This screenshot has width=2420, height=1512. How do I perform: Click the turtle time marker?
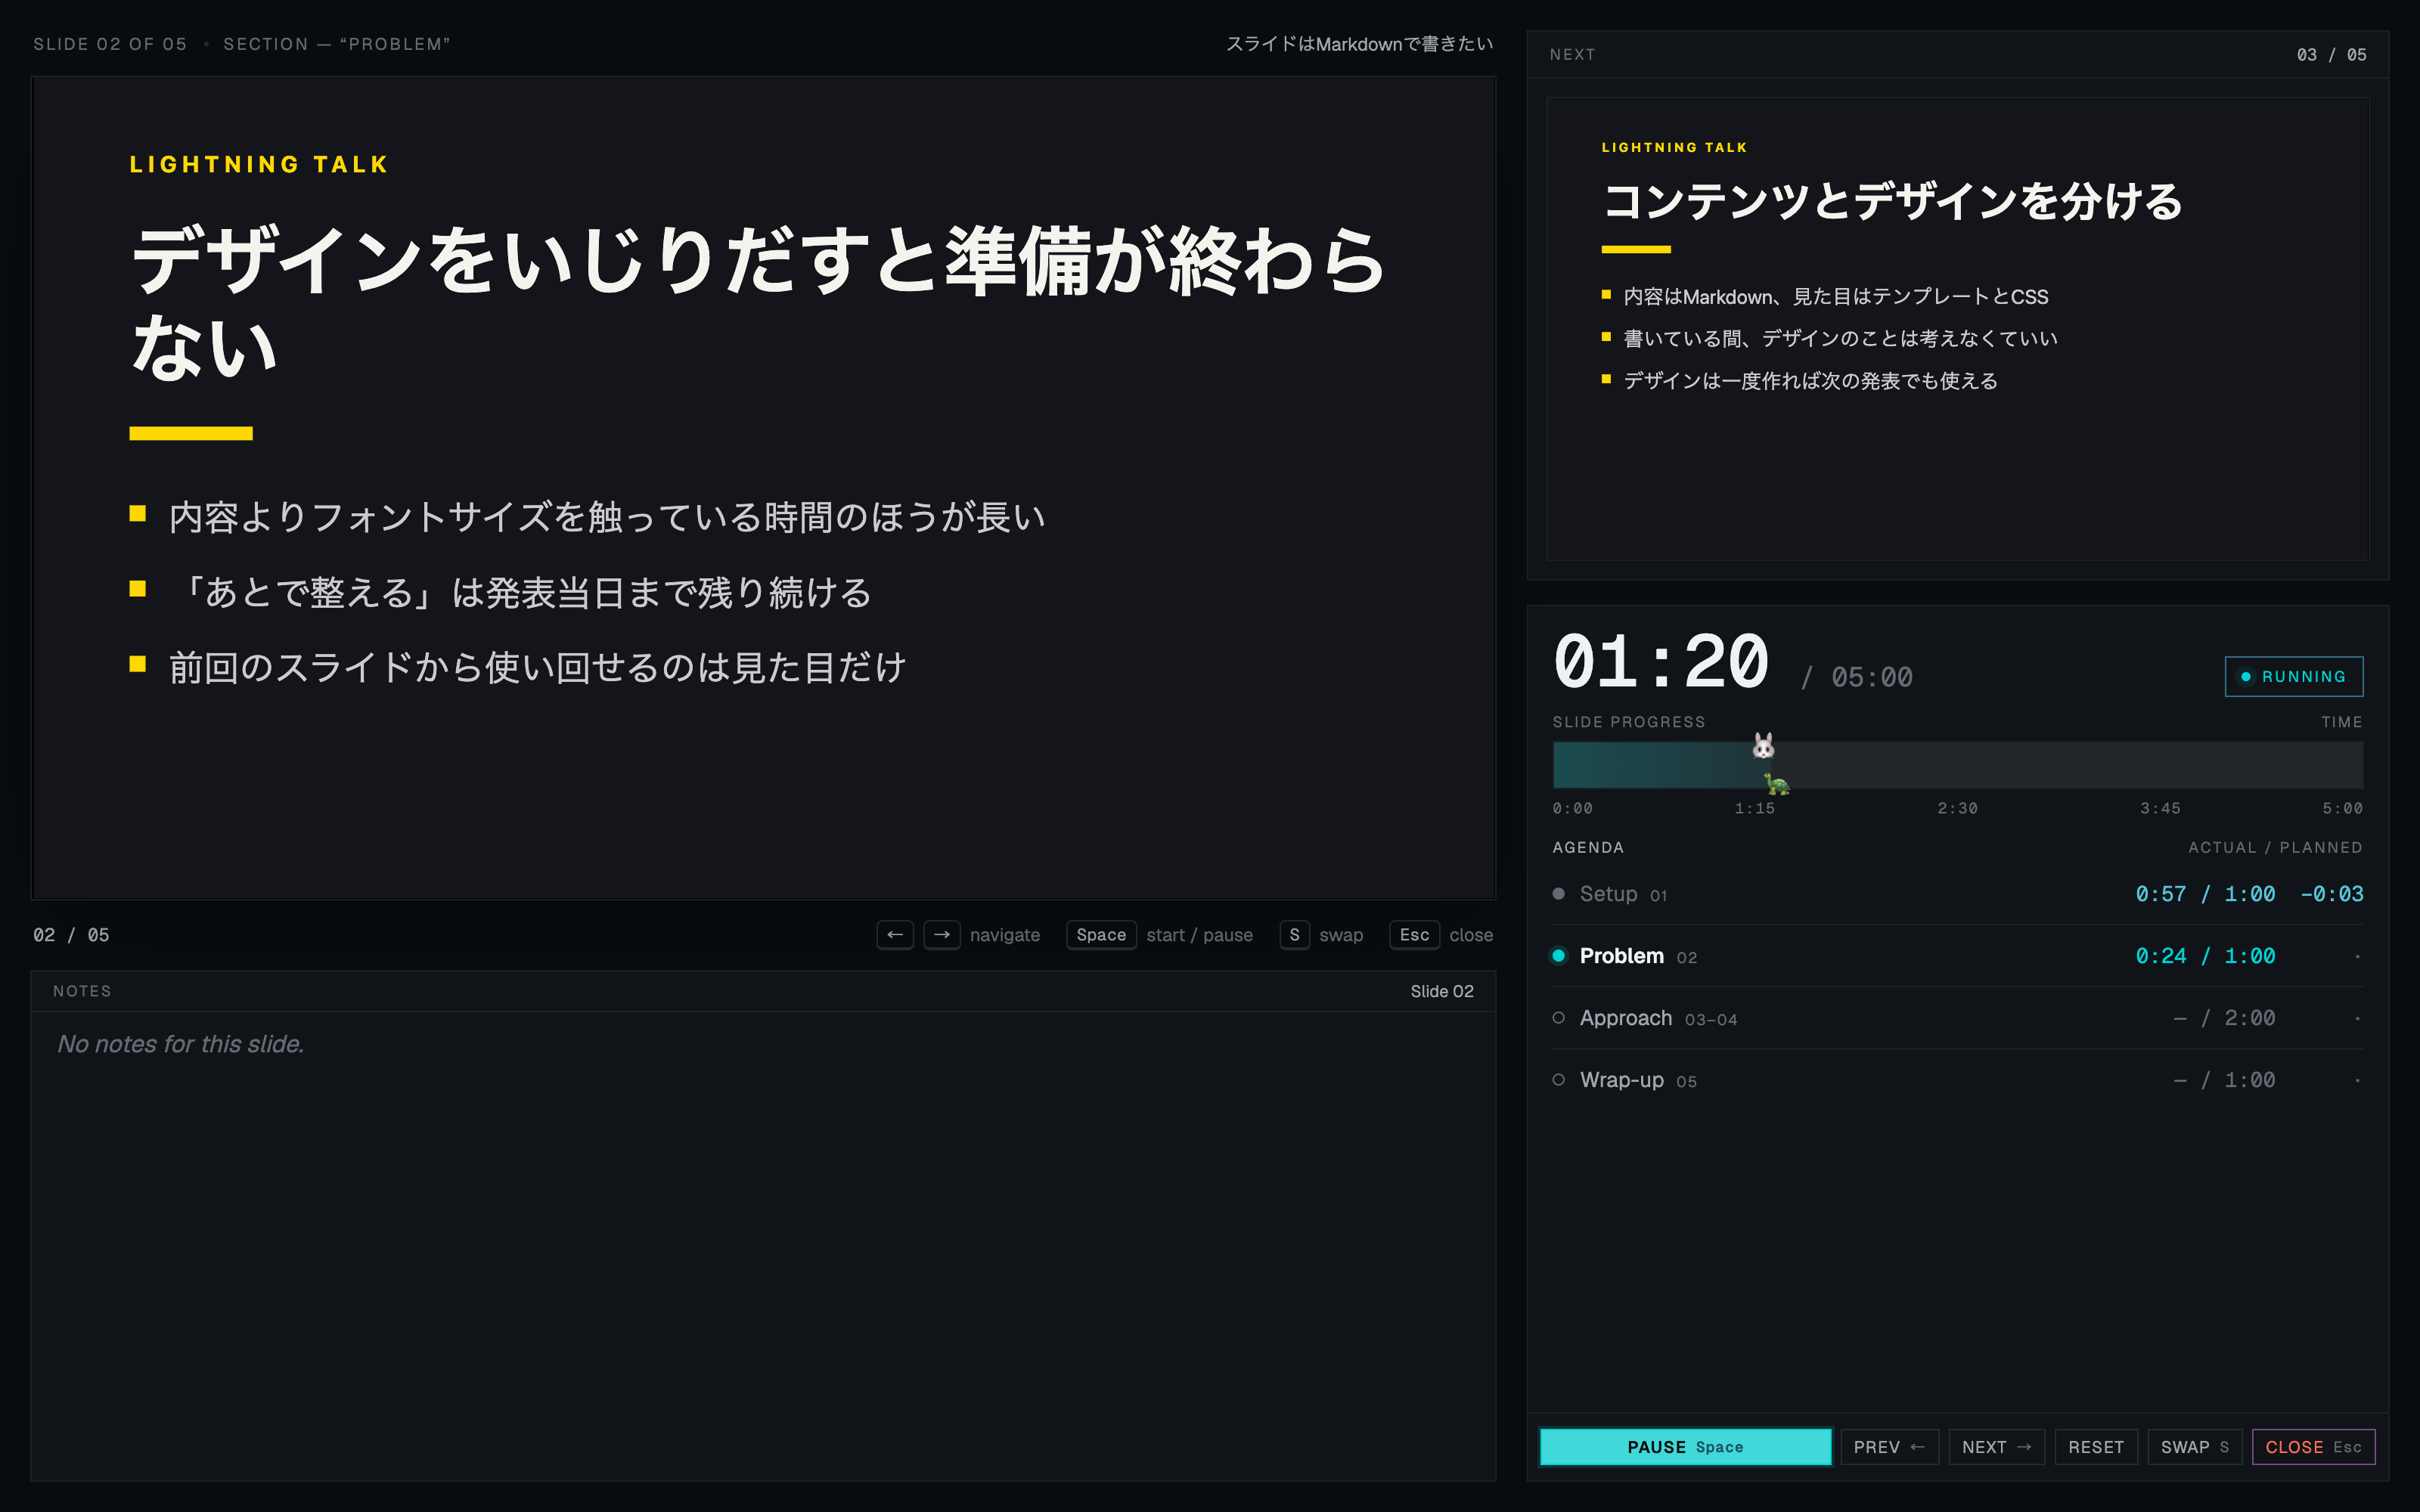pyautogui.click(x=1776, y=783)
